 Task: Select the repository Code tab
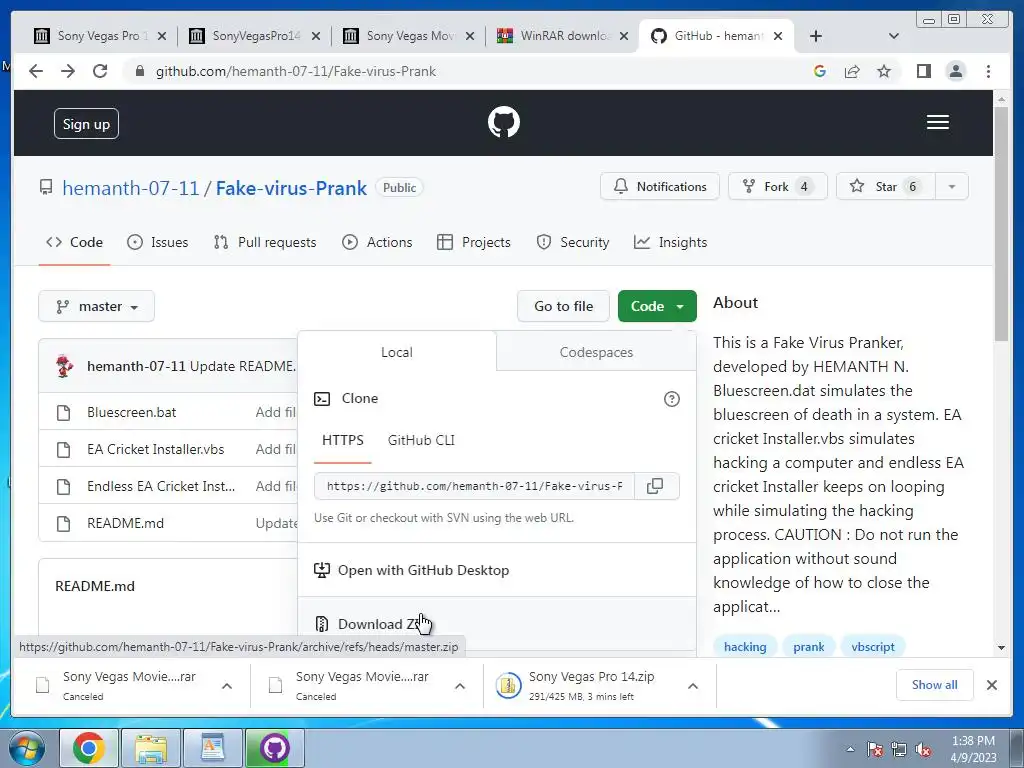point(74,242)
